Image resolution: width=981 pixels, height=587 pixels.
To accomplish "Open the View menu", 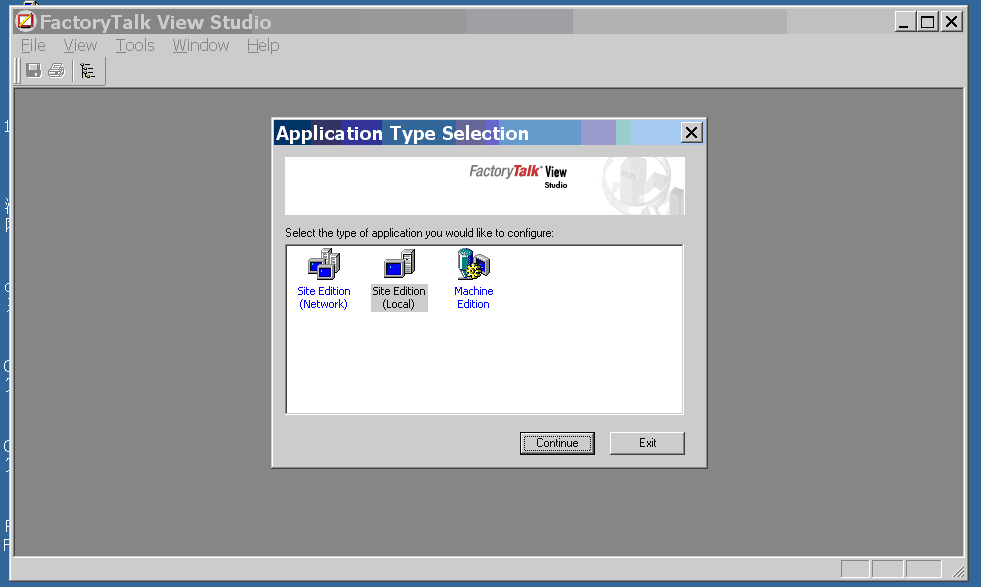I will coord(80,46).
